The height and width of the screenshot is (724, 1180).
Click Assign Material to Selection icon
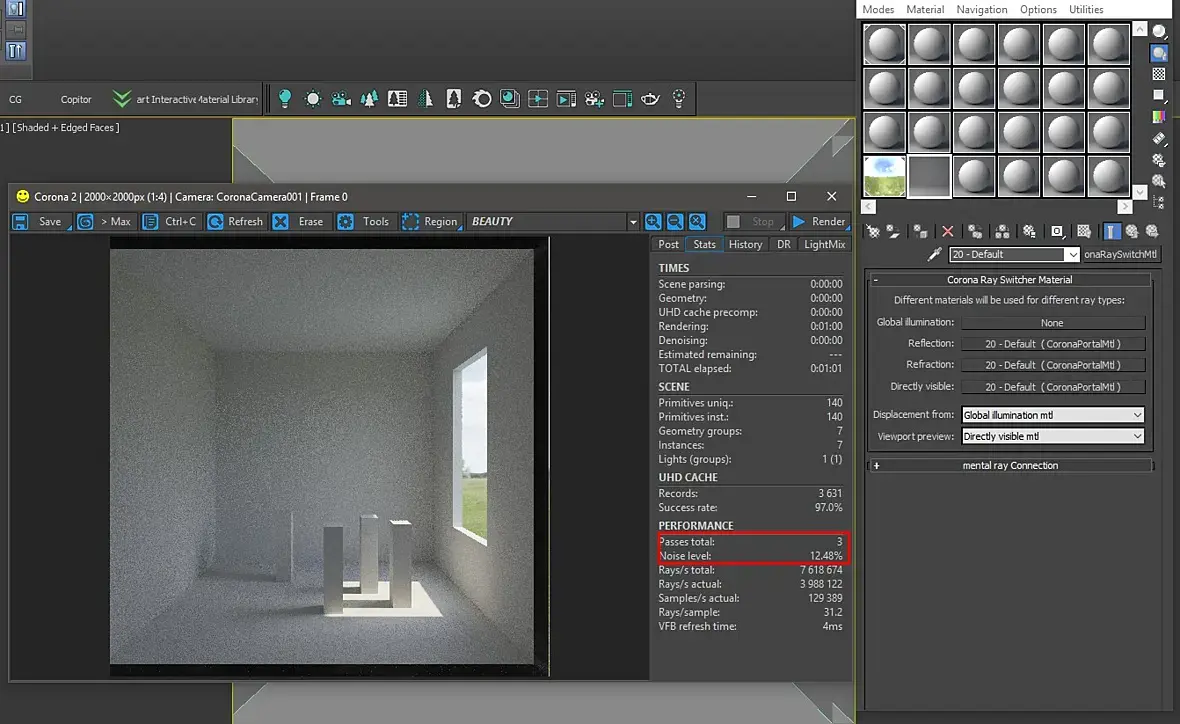coord(920,232)
